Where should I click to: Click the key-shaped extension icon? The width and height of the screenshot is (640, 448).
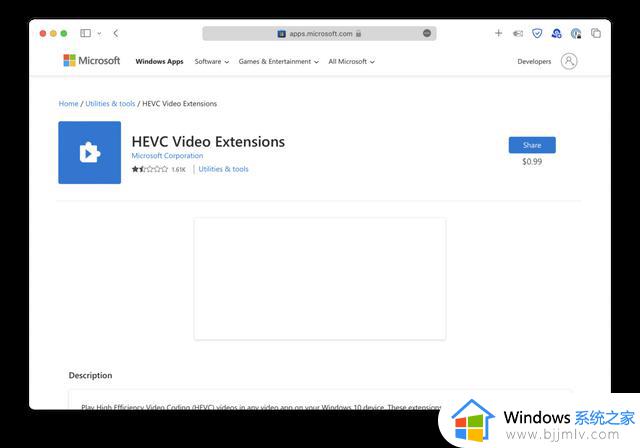point(518,33)
